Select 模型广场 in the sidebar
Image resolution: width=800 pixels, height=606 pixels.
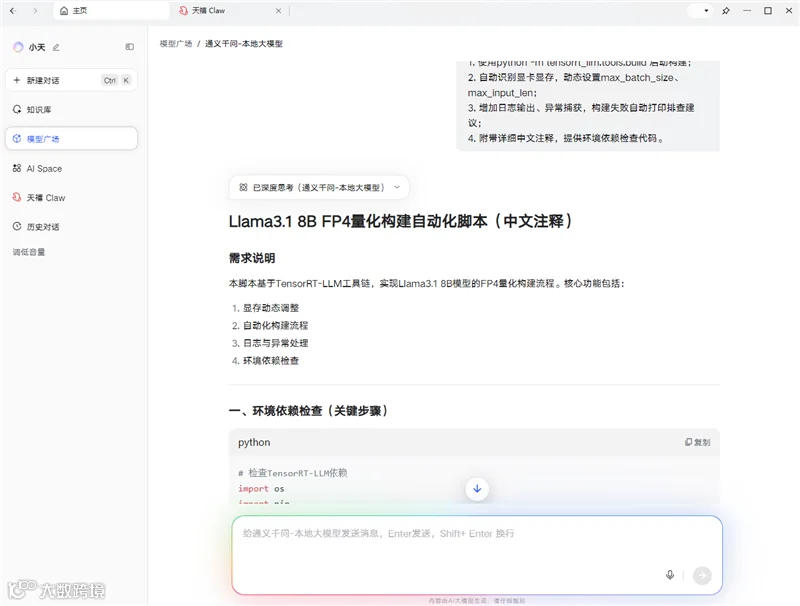tap(71, 139)
